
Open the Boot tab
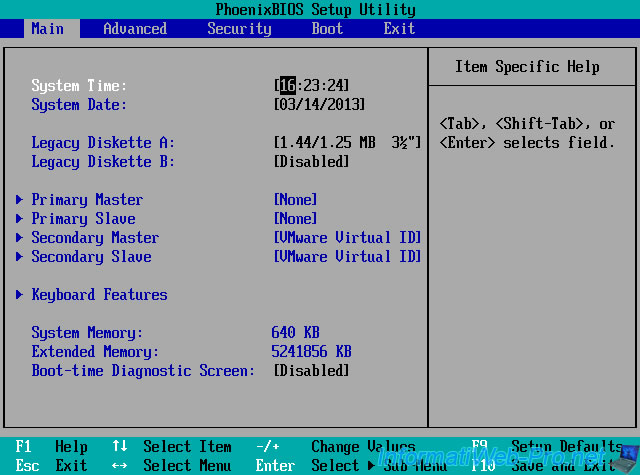point(327,29)
